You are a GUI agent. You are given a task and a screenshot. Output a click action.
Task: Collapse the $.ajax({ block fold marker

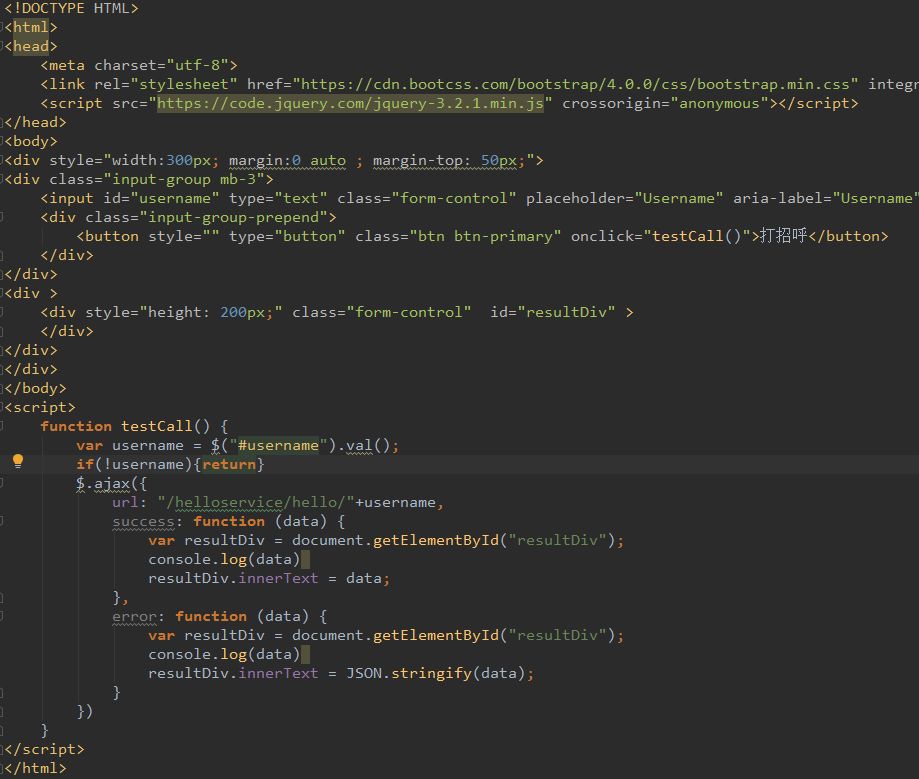click(2, 483)
